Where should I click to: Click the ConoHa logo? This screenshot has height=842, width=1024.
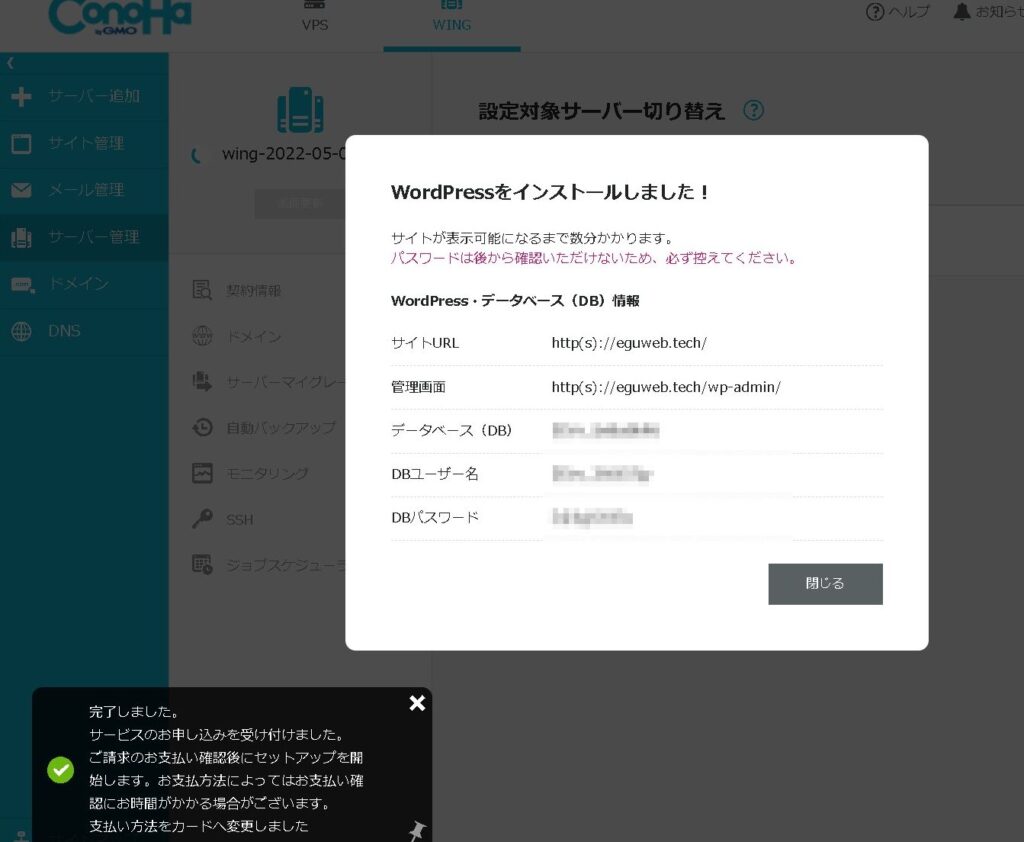point(119,16)
